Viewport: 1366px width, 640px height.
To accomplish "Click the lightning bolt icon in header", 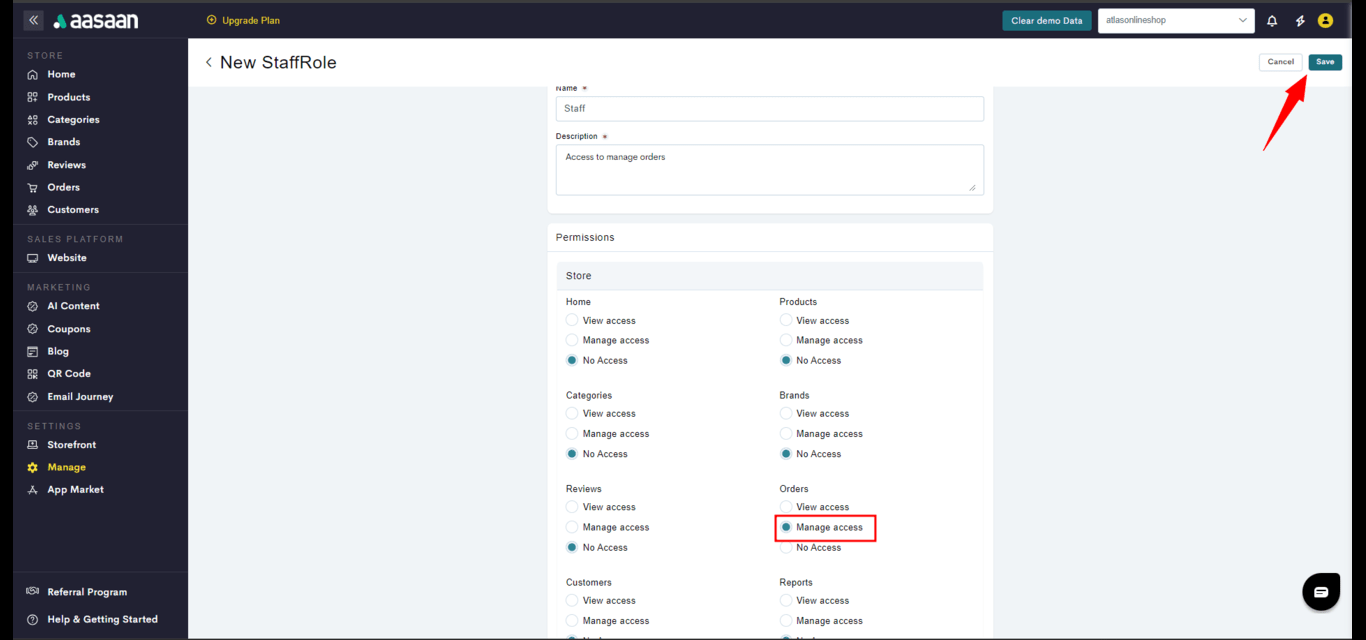I will pyautogui.click(x=1300, y=20).
